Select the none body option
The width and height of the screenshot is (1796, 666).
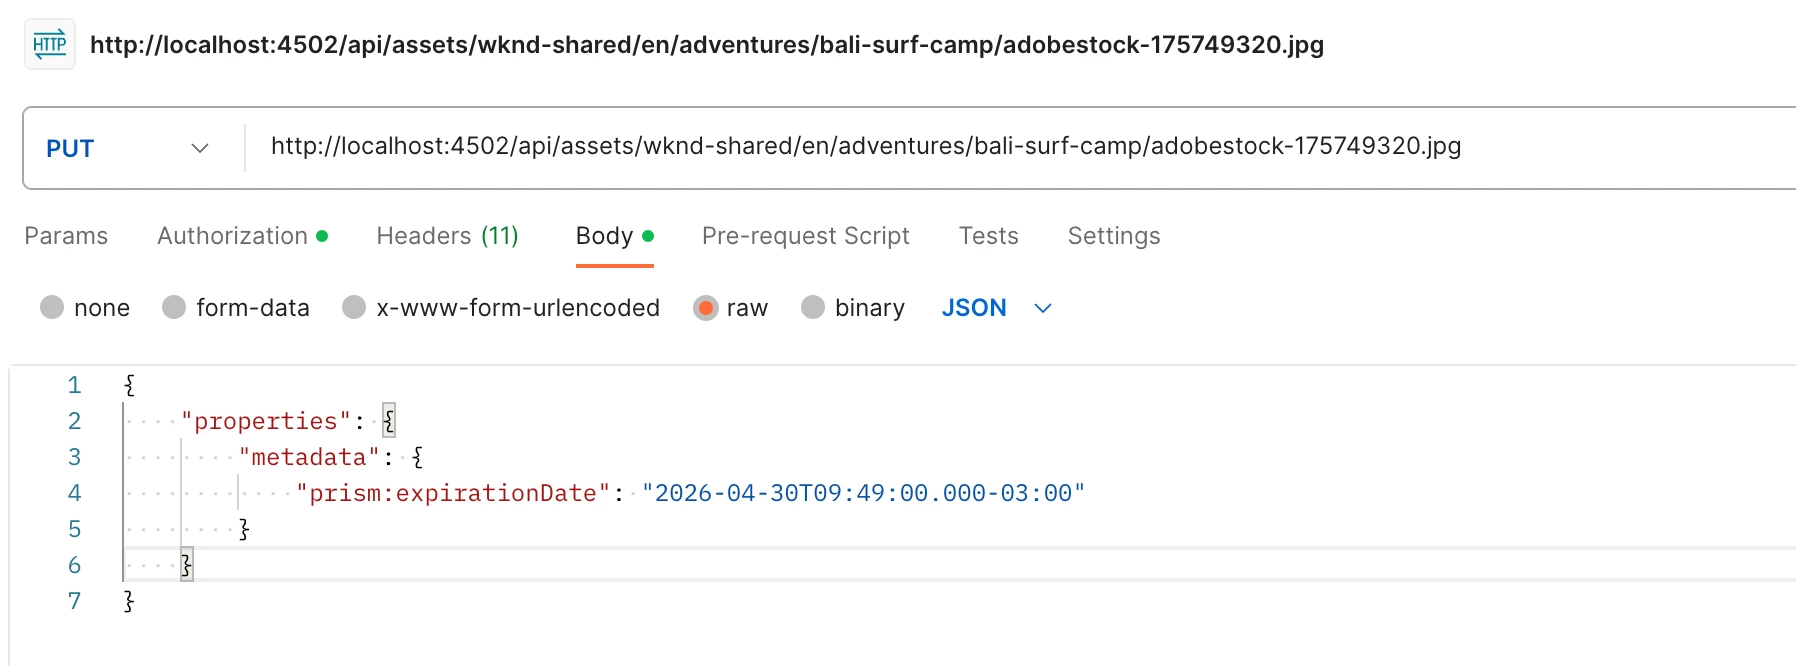tap(53, 308)
